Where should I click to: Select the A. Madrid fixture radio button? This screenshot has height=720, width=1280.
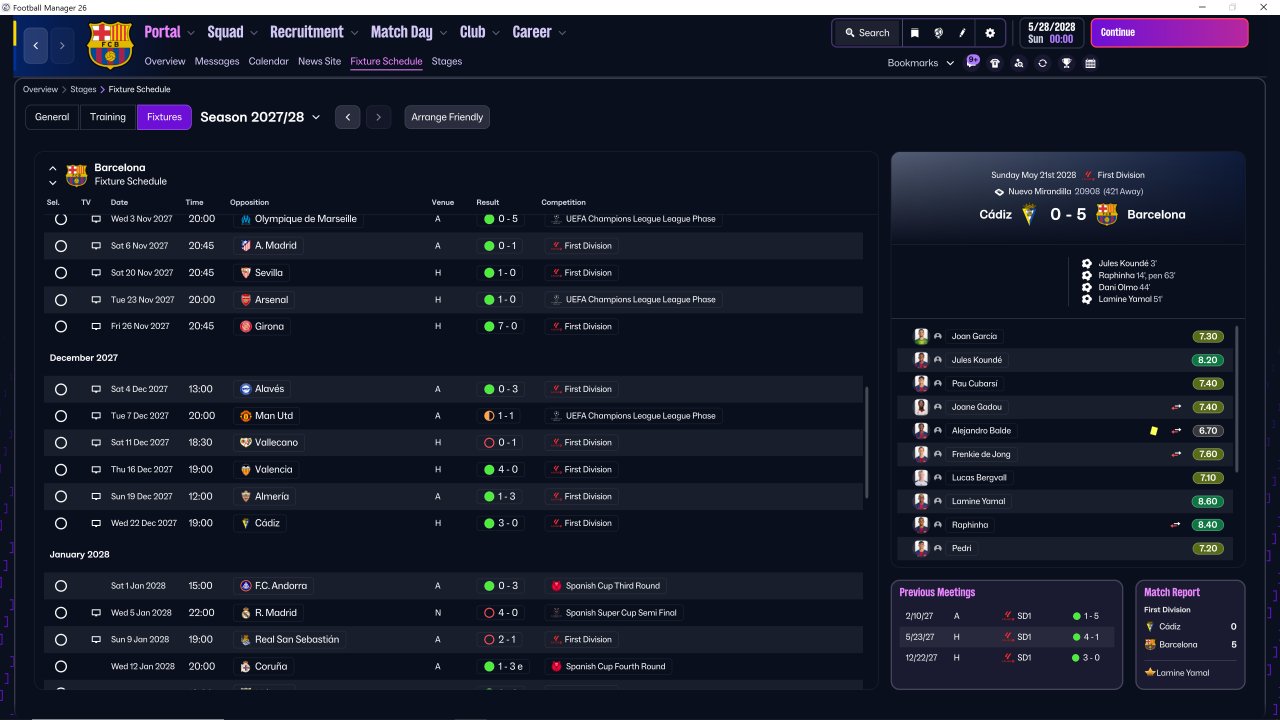coord(61,246)
